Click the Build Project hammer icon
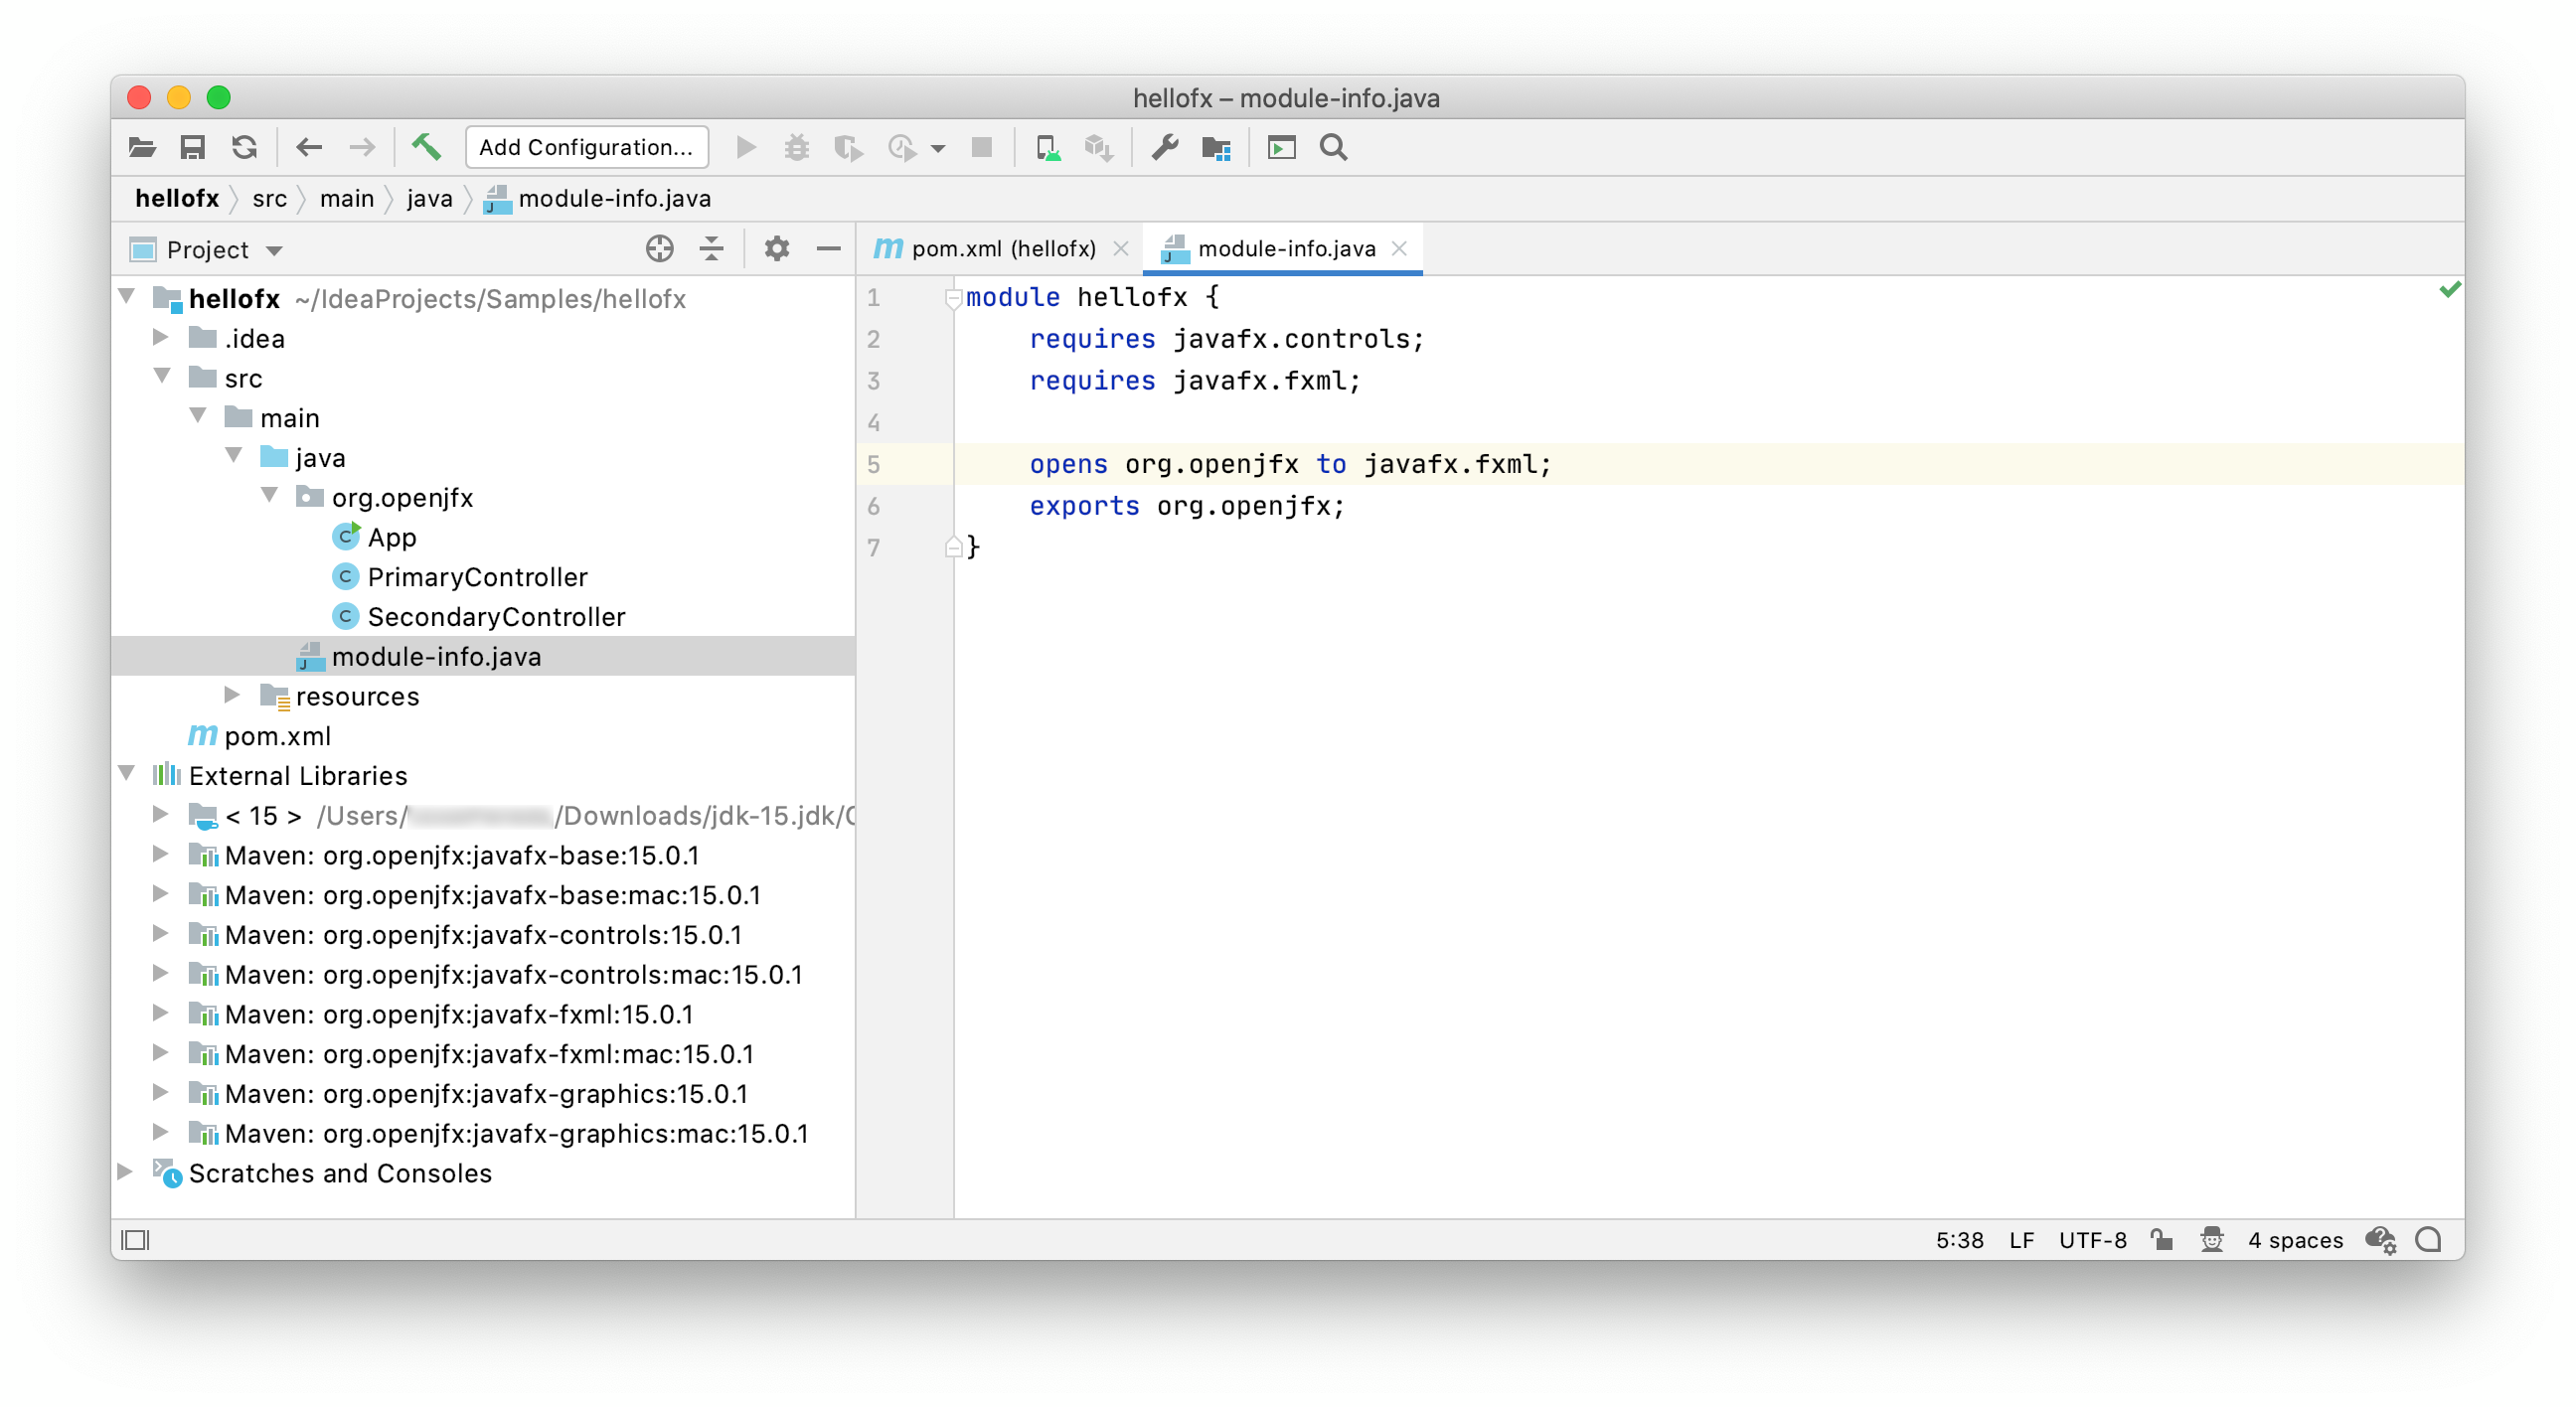Image resolution: width=2576 pixels, height=1407 pixels. (x=427, y=147)
